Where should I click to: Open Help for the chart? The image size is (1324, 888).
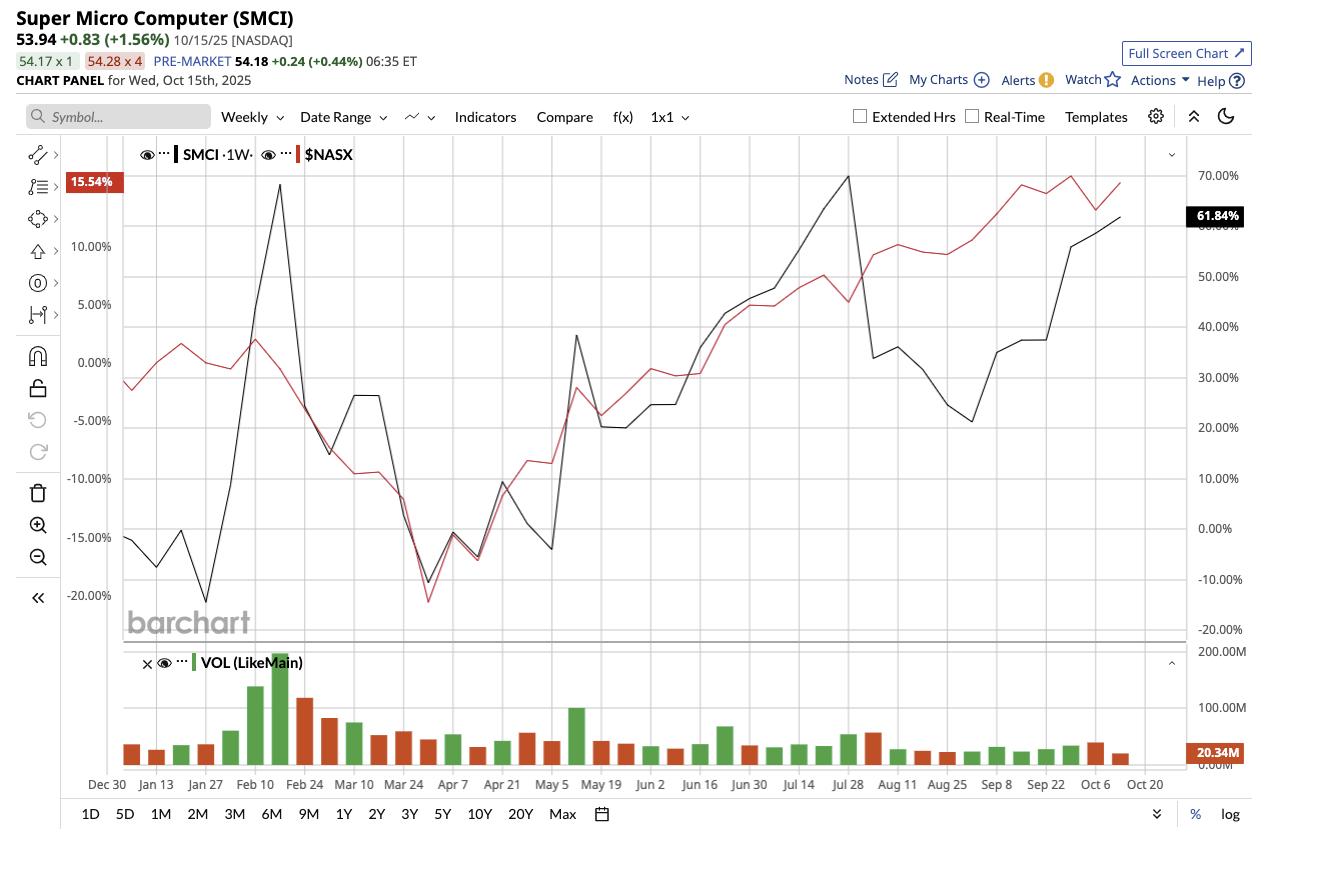1221,81
